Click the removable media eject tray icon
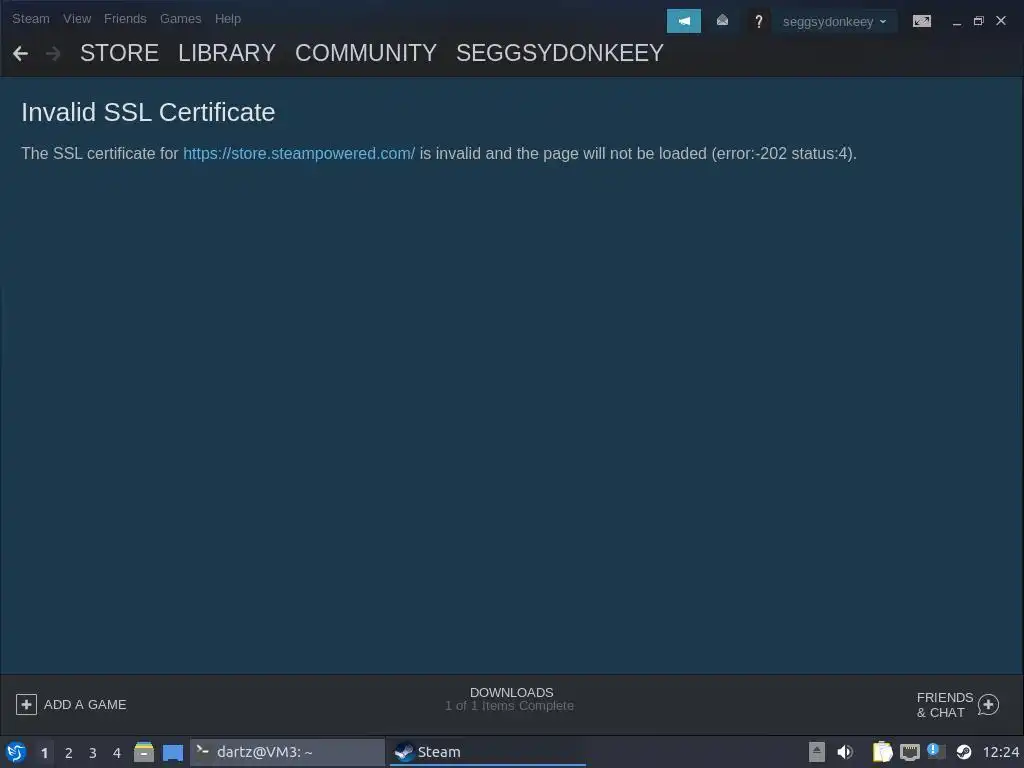Image resolution: width=1024 pixels, height=768 pixels. (816, 752)
